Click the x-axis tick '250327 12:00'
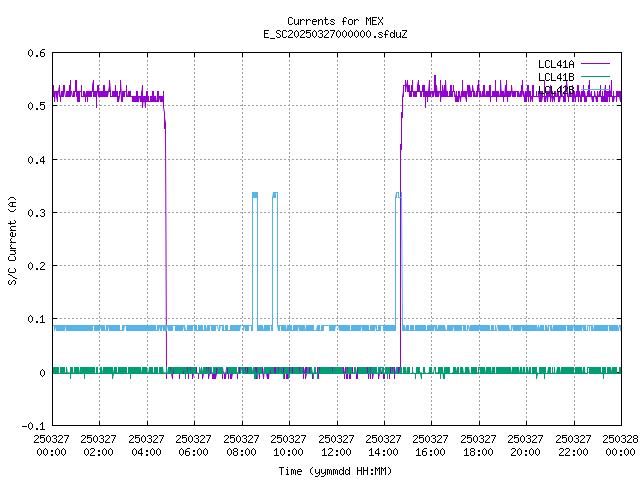 [x=336, y=445]
